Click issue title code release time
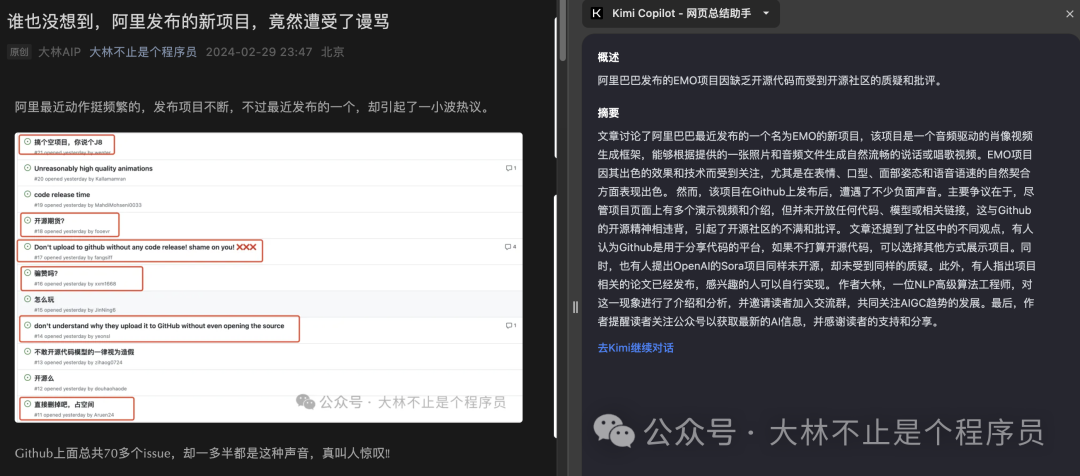Image resolution: width=1080 pixels, height=476 pixels. coord(62,195)
